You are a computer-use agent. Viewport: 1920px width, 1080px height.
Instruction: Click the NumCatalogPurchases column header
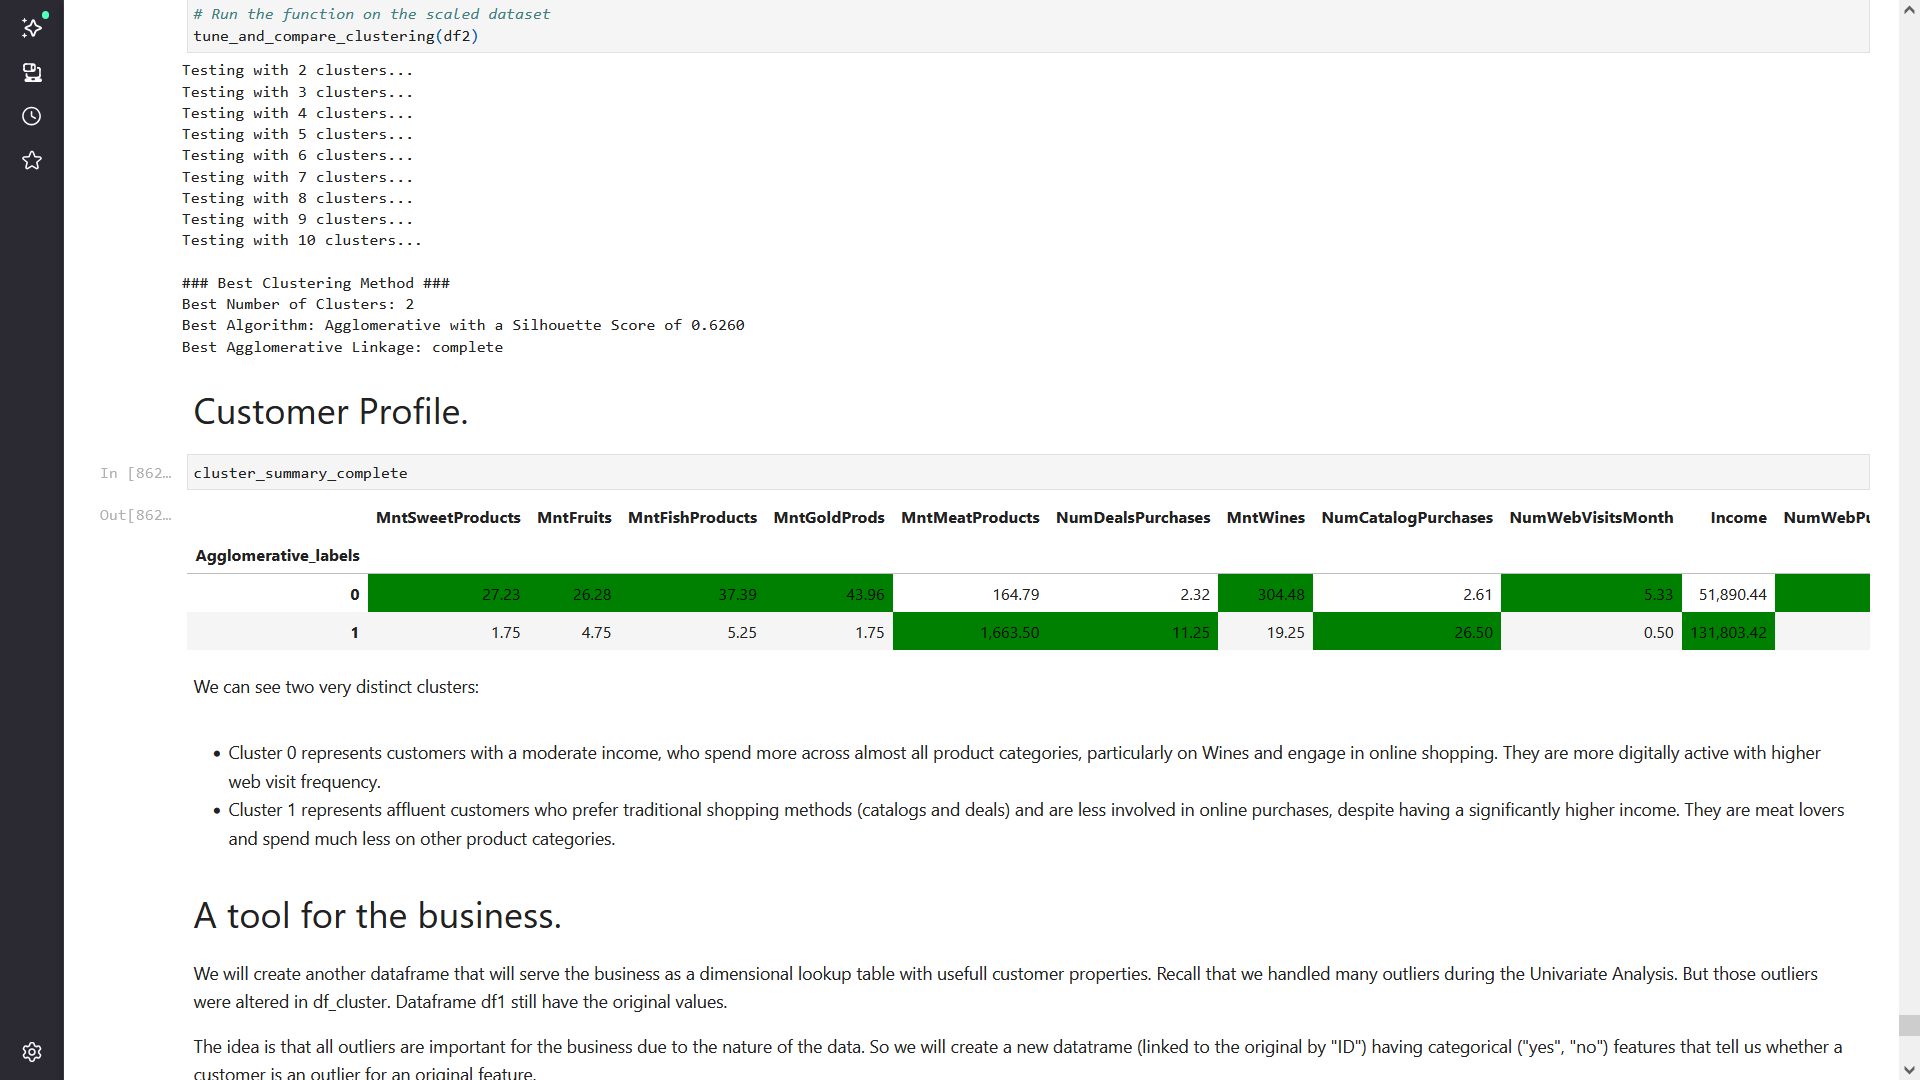coord(1407,517)
